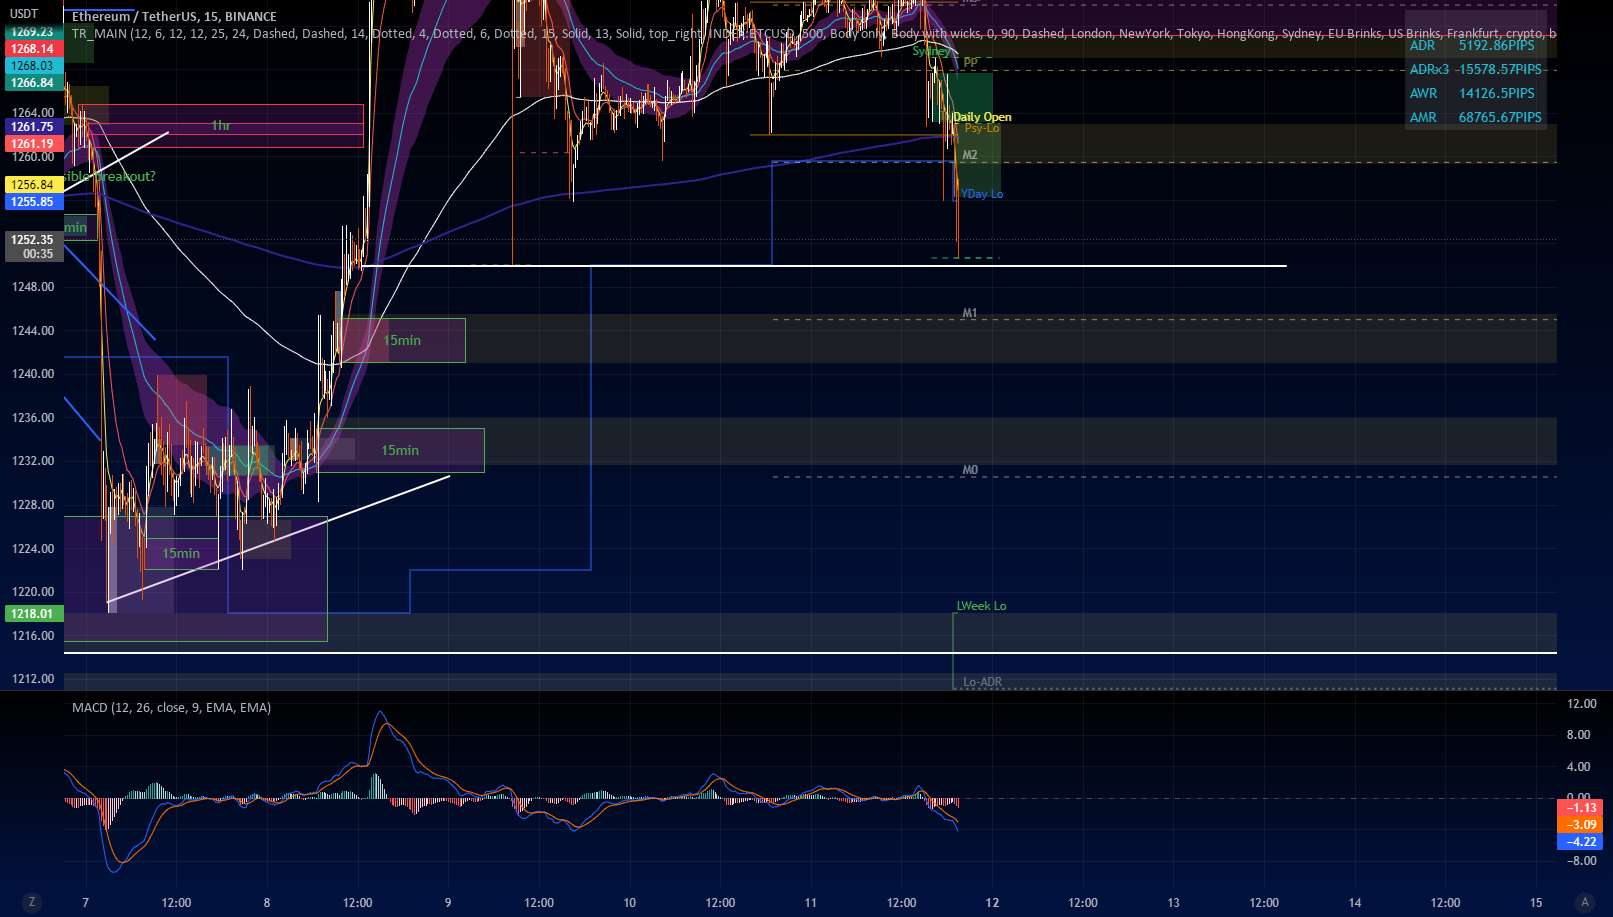This screenshot has height=917, width=1613.
Task: Select the MACD indicator legend
Action: 171,708
